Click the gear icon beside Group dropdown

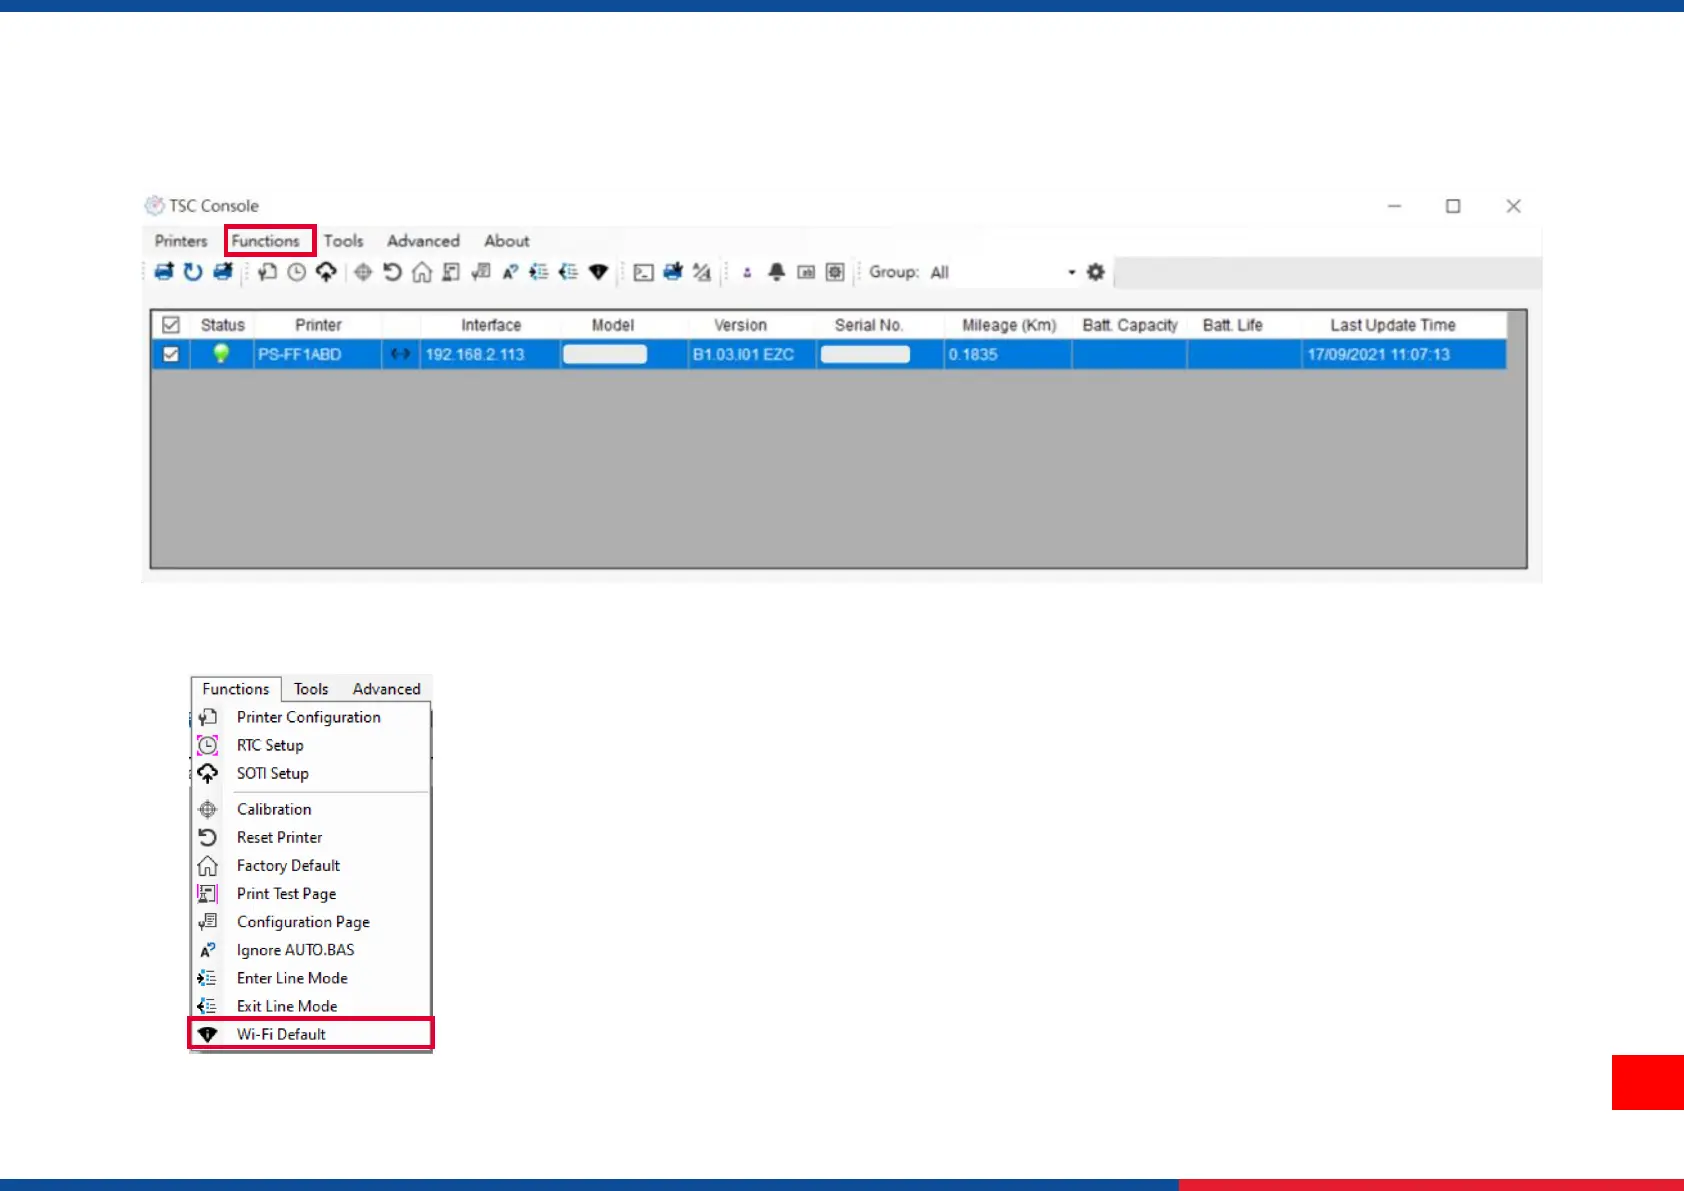(x=1096, y=272)
